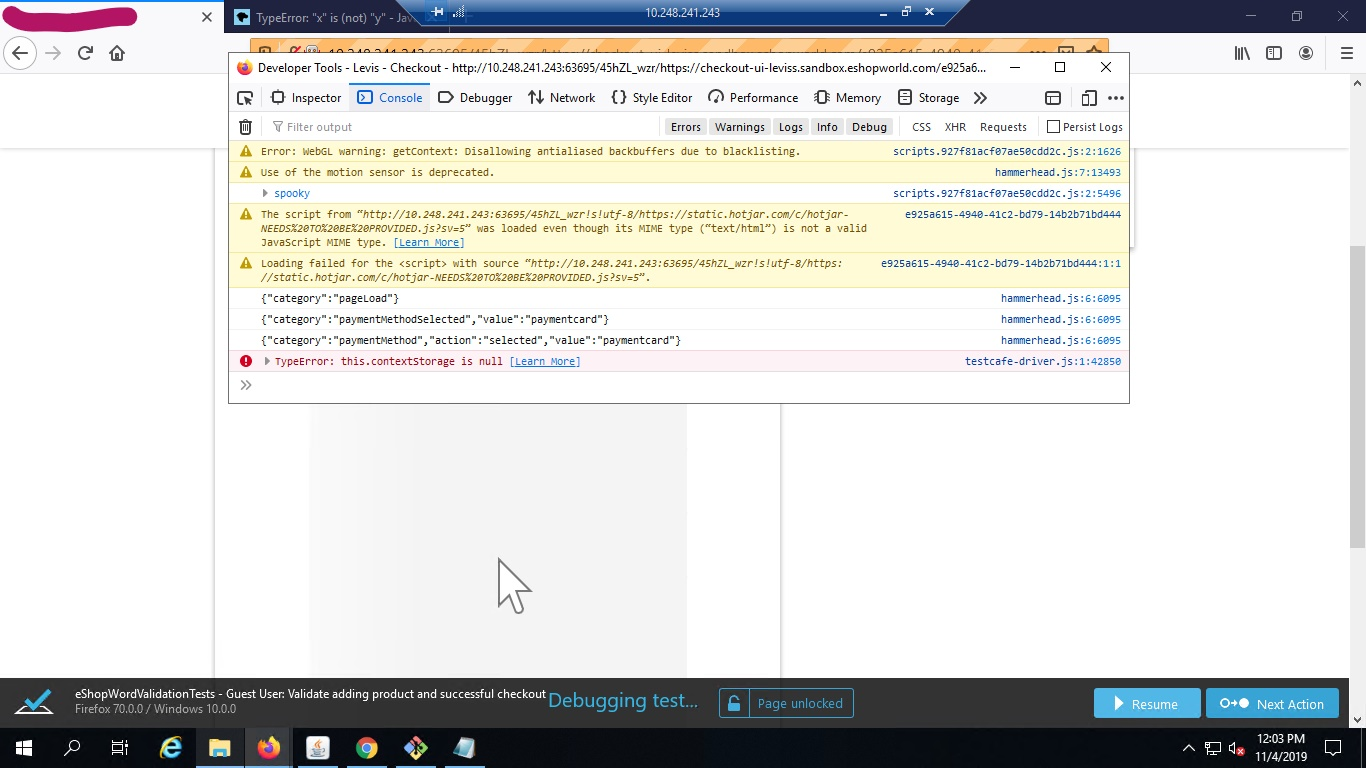Image resolution: width=1366 pixels, height=768 pixels.
Task: Toggle the Warnings console filter
Action: point(740,127)
